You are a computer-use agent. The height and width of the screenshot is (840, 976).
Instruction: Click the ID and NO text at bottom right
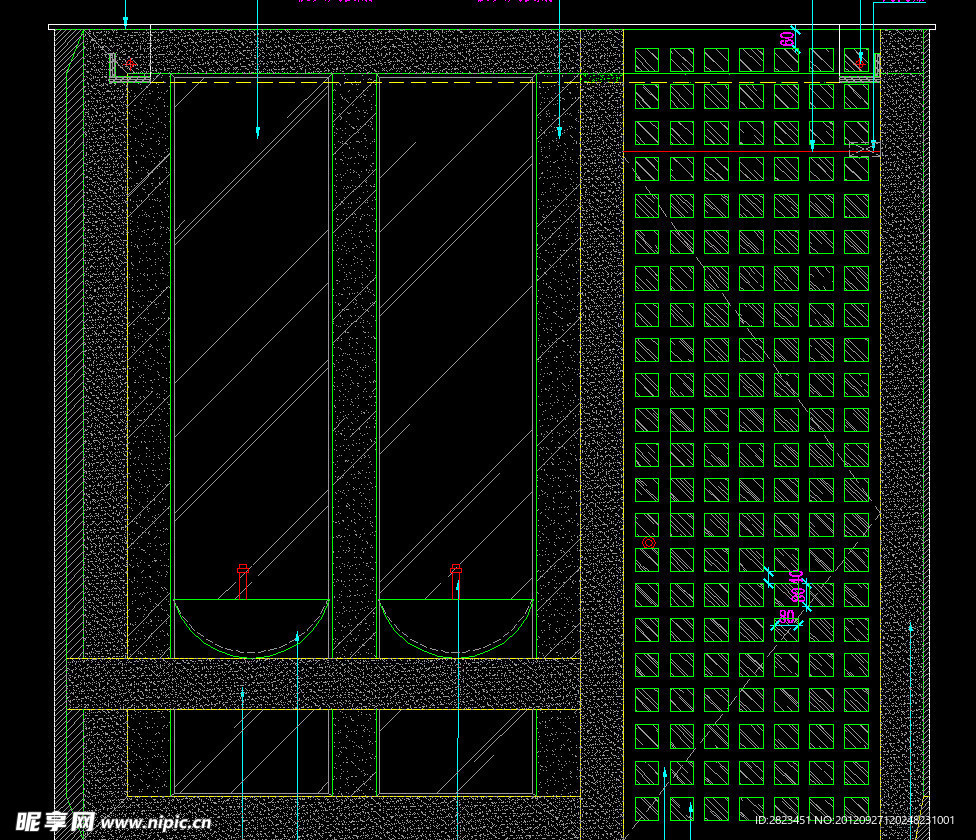854,821
